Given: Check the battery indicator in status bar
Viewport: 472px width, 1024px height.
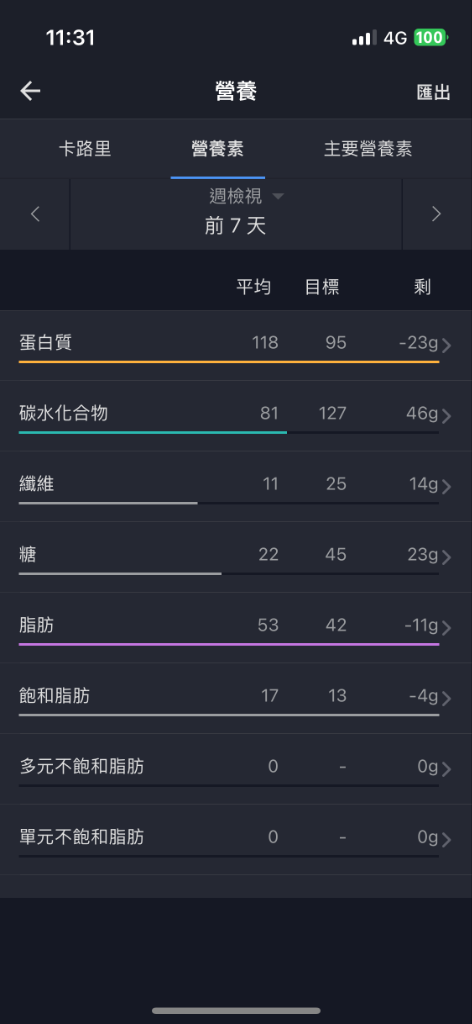Looking at the screenshot, I should pos(430,38).
